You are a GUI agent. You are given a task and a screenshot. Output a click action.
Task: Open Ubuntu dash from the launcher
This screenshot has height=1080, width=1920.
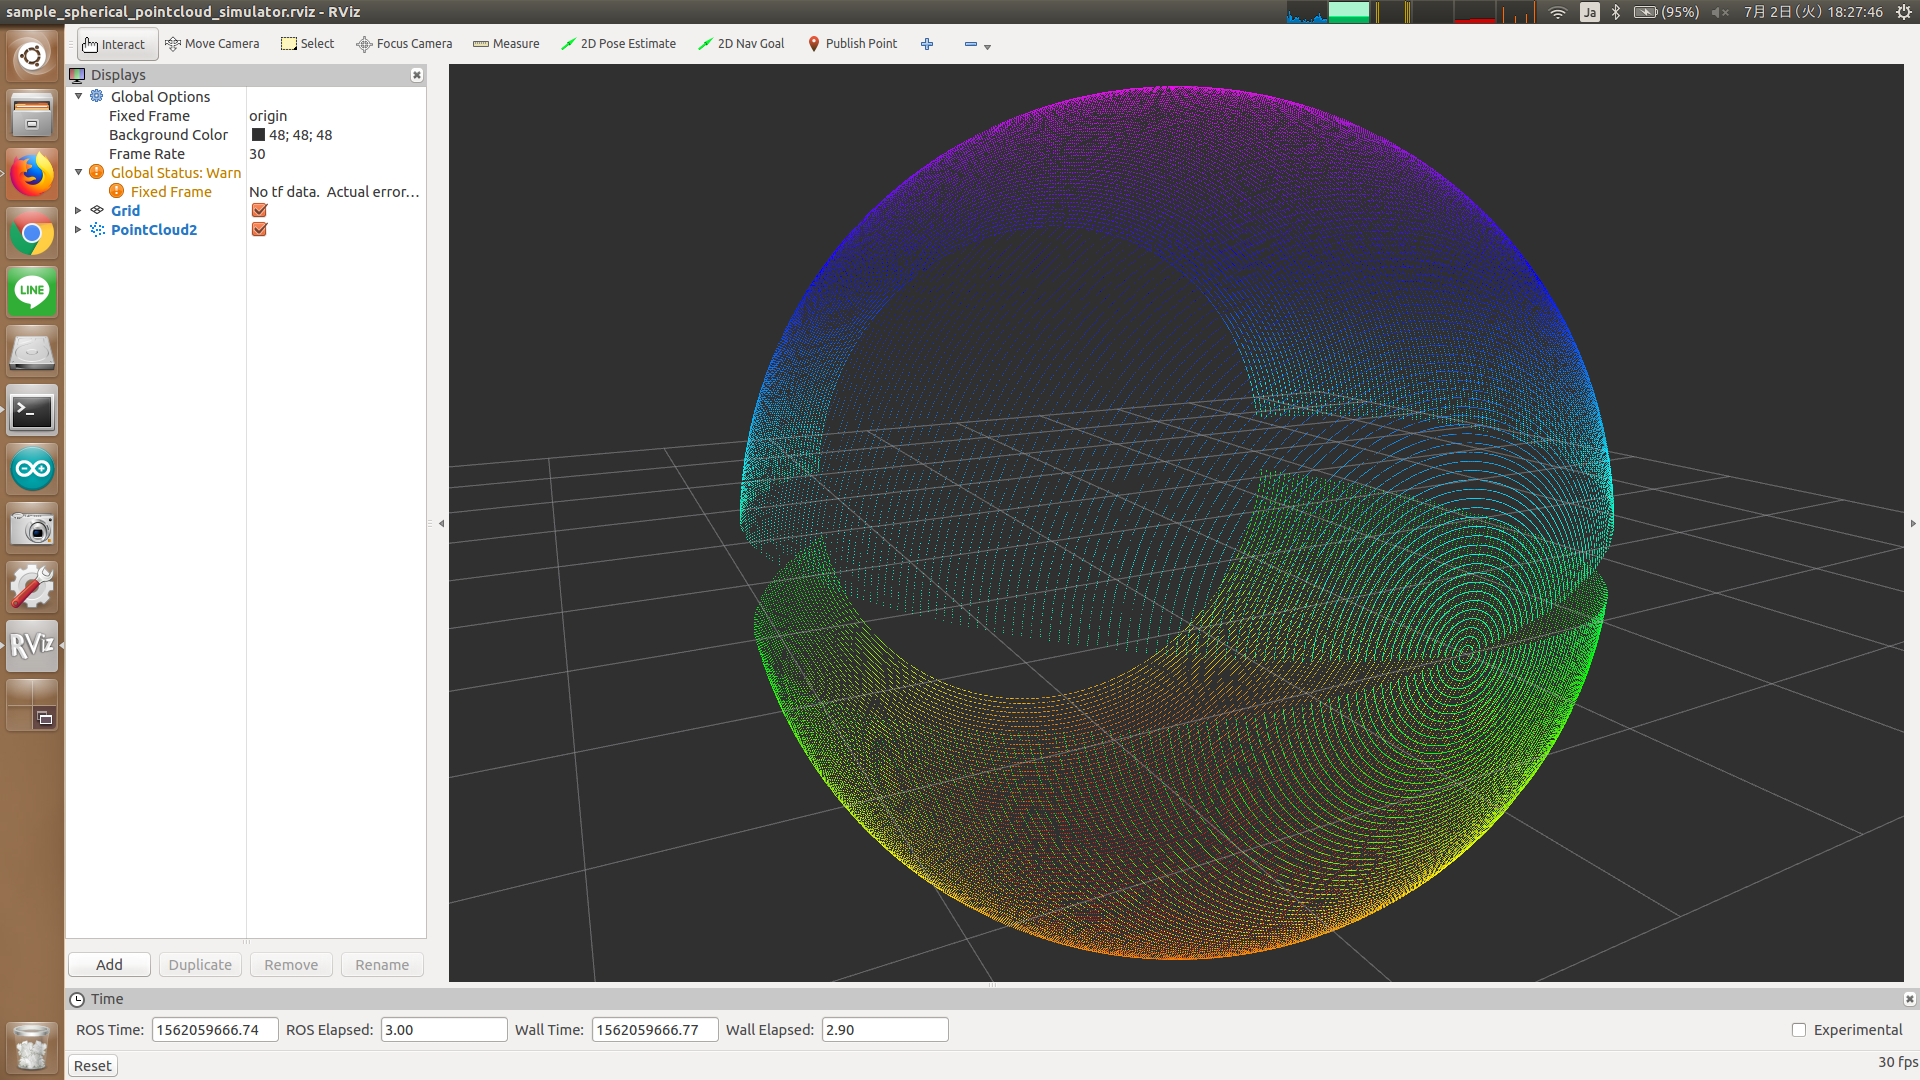pos(32,56)
